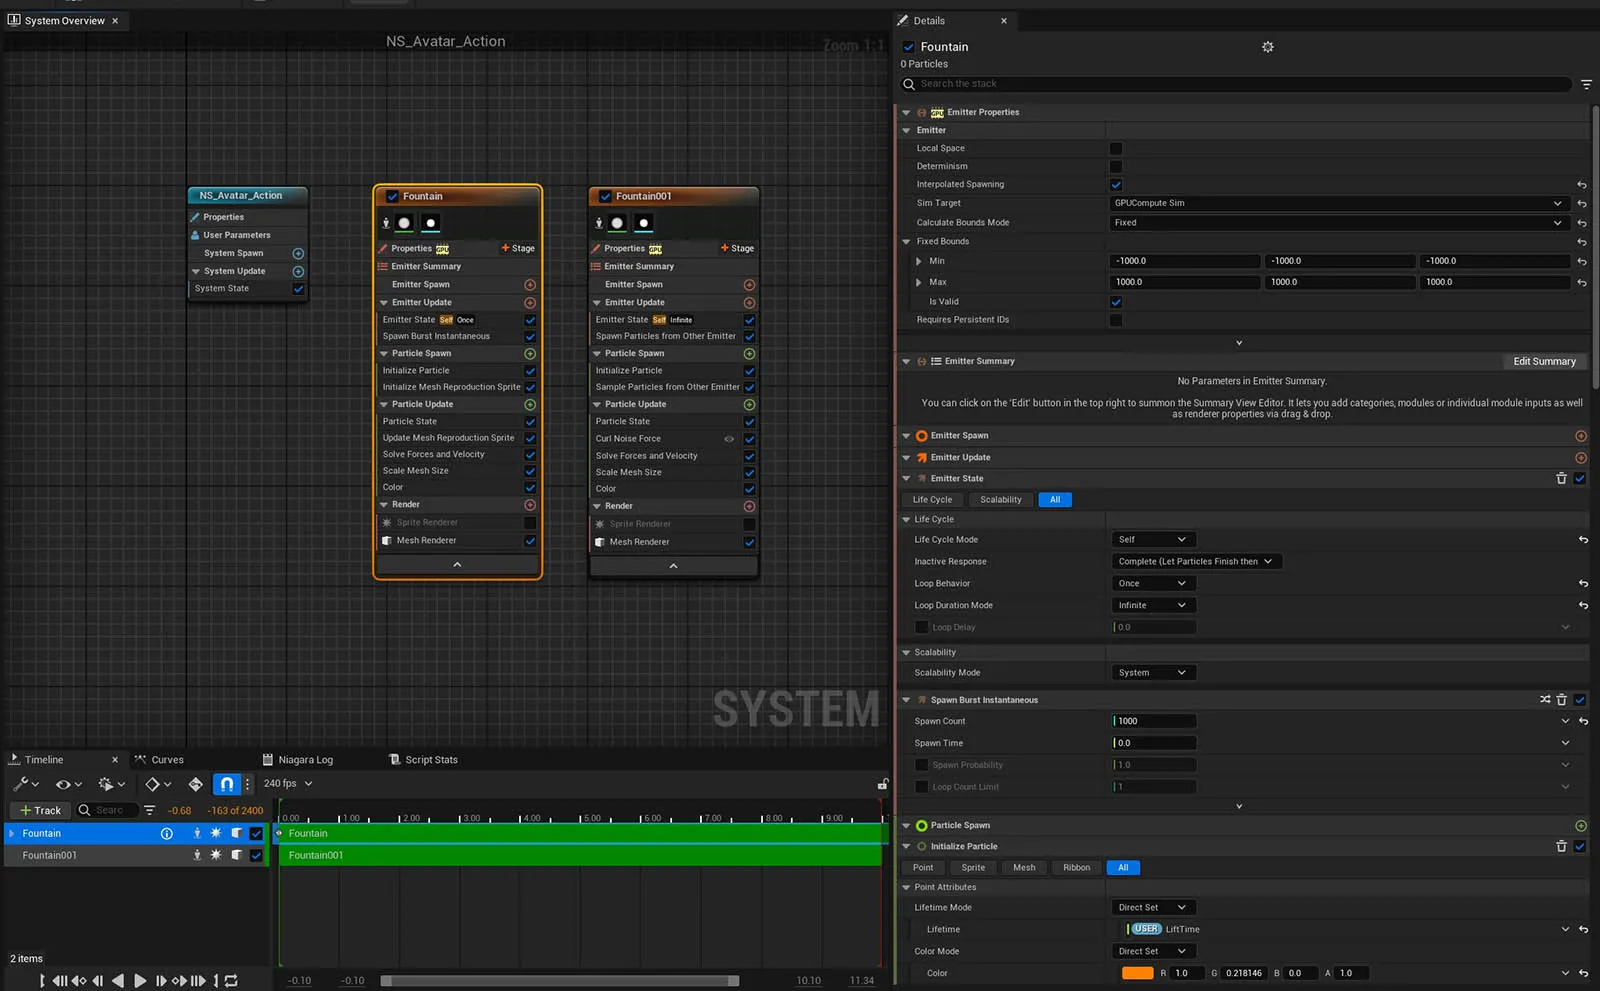Open timeline wrench actions menu
This screenshot has width=1600, height=991.
(25, 784)
